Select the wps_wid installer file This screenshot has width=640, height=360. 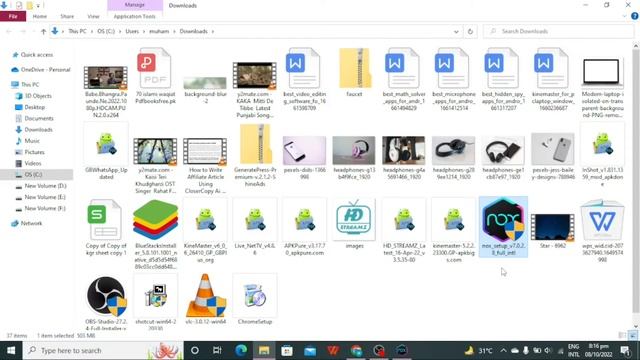click(x=602, y=231)
